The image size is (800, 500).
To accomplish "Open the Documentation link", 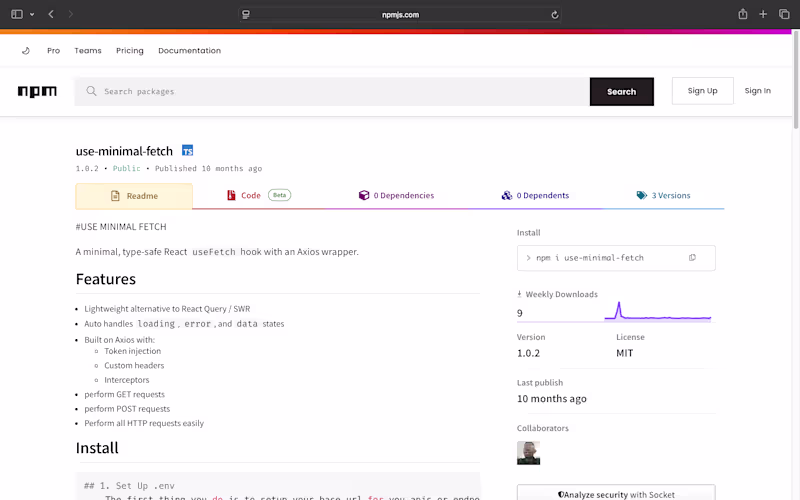I will 189,51.
